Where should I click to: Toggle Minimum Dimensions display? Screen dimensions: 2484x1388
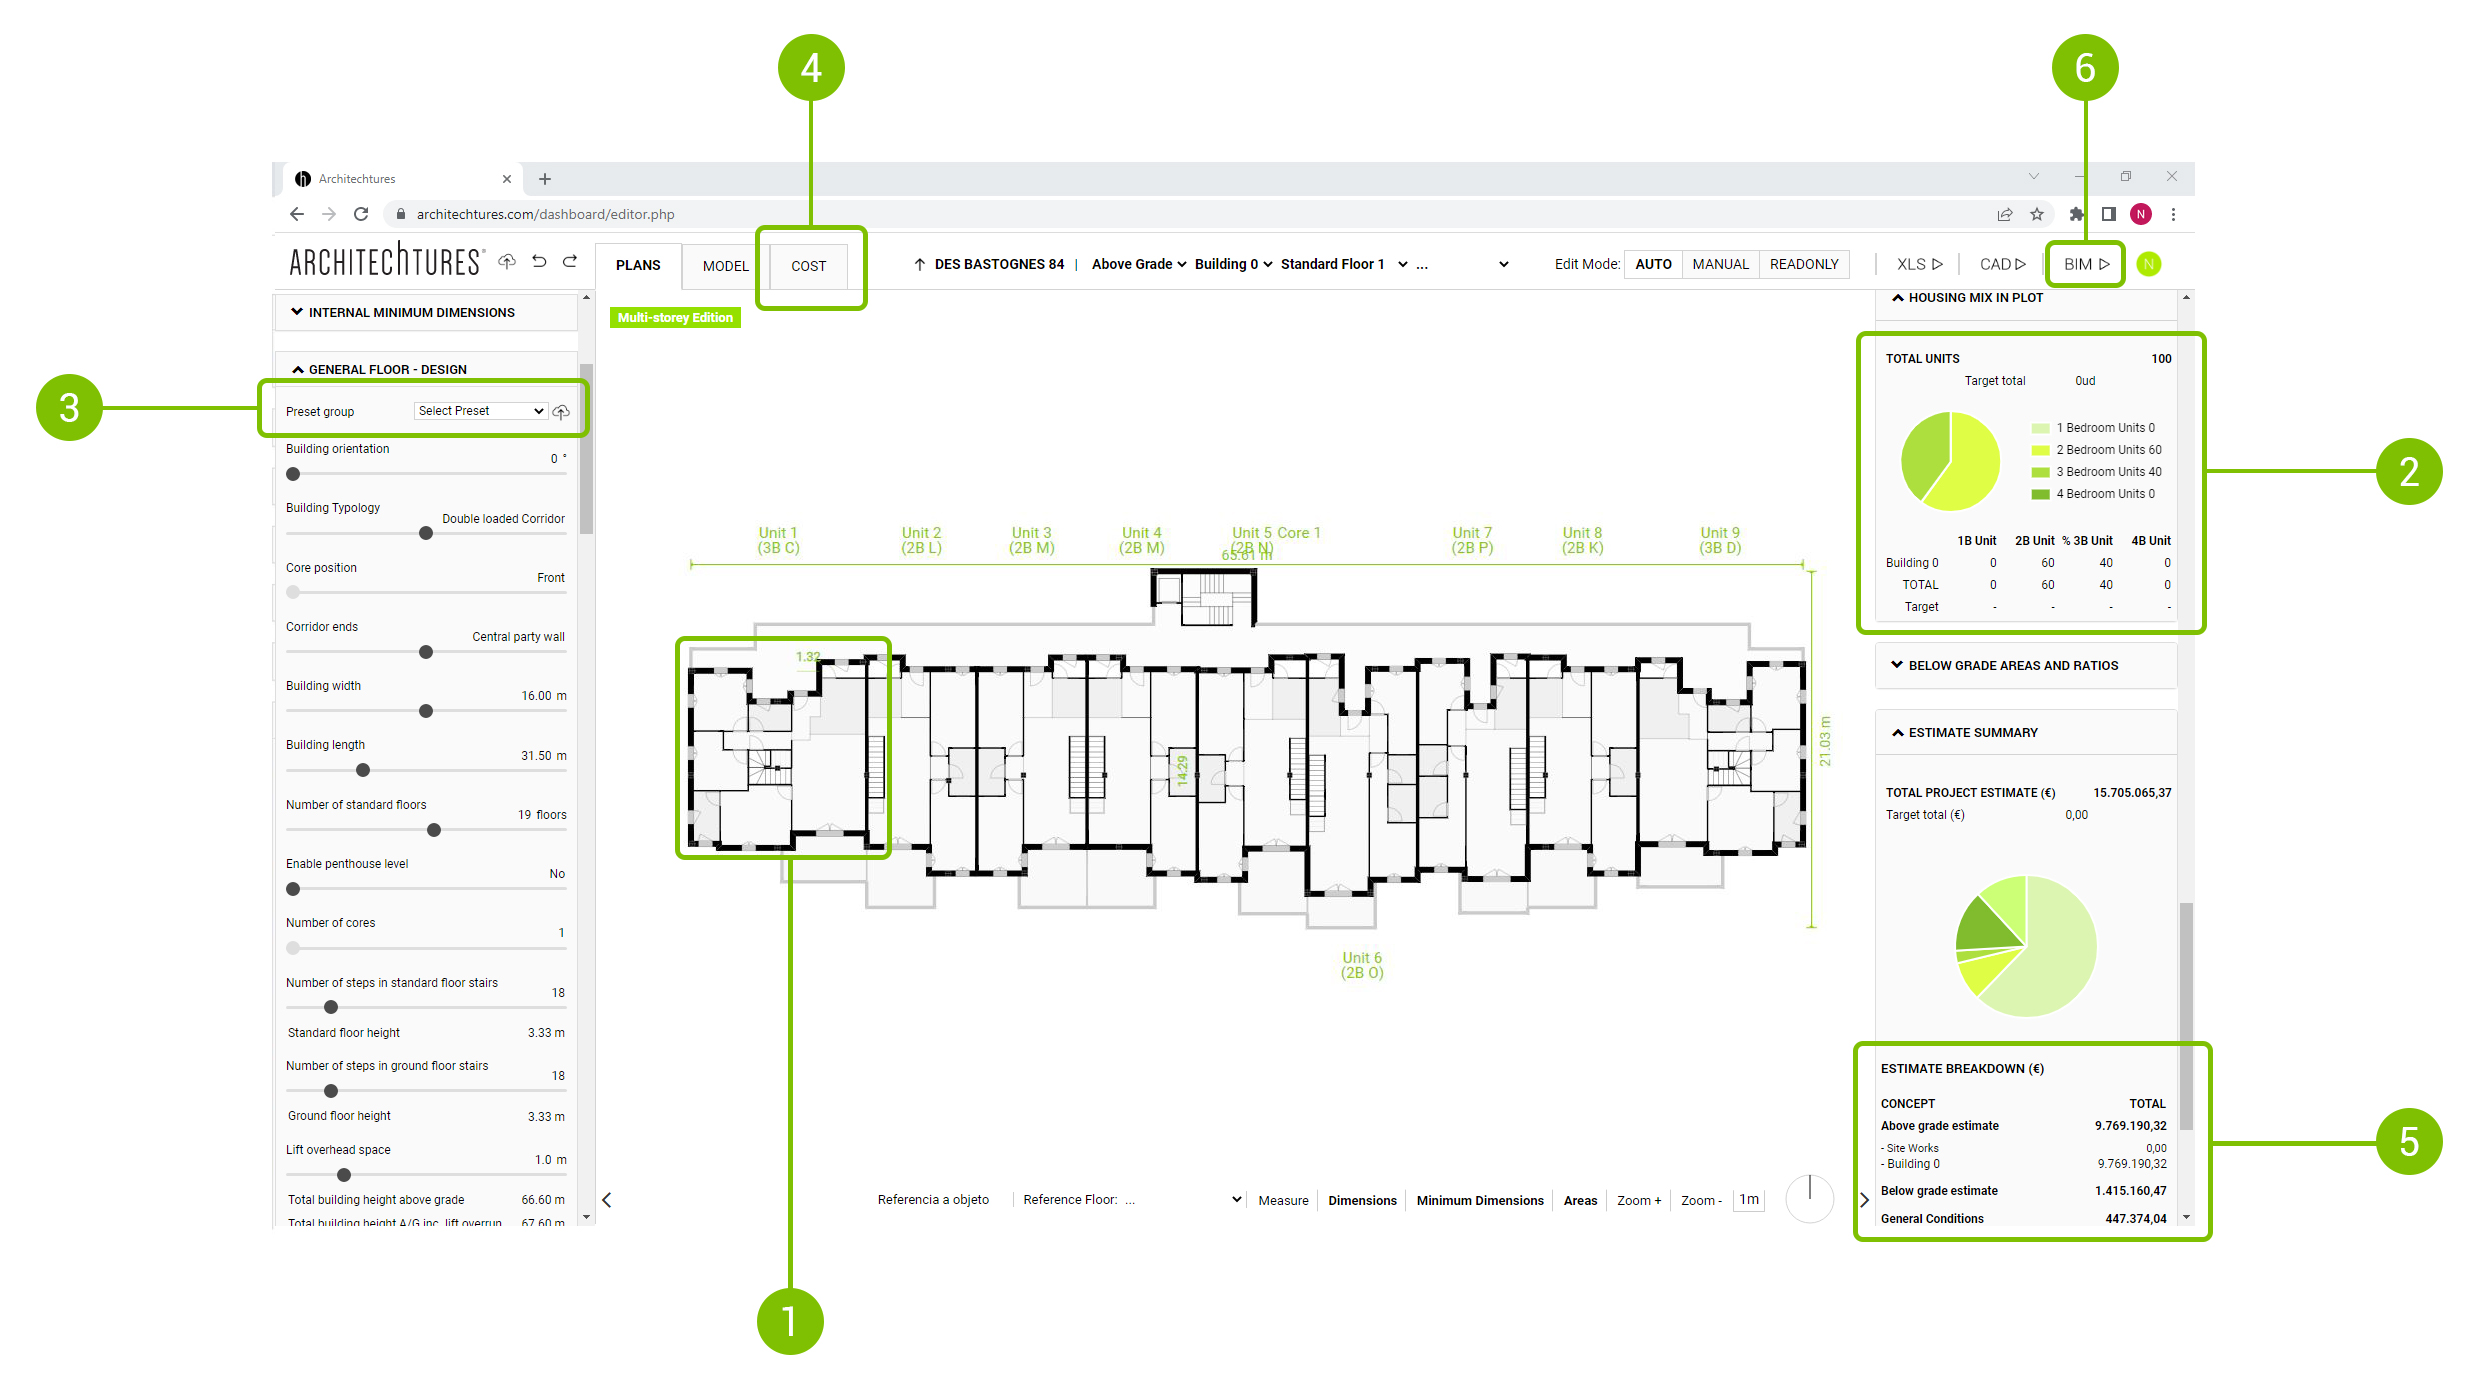(x=1479, y=1200)
